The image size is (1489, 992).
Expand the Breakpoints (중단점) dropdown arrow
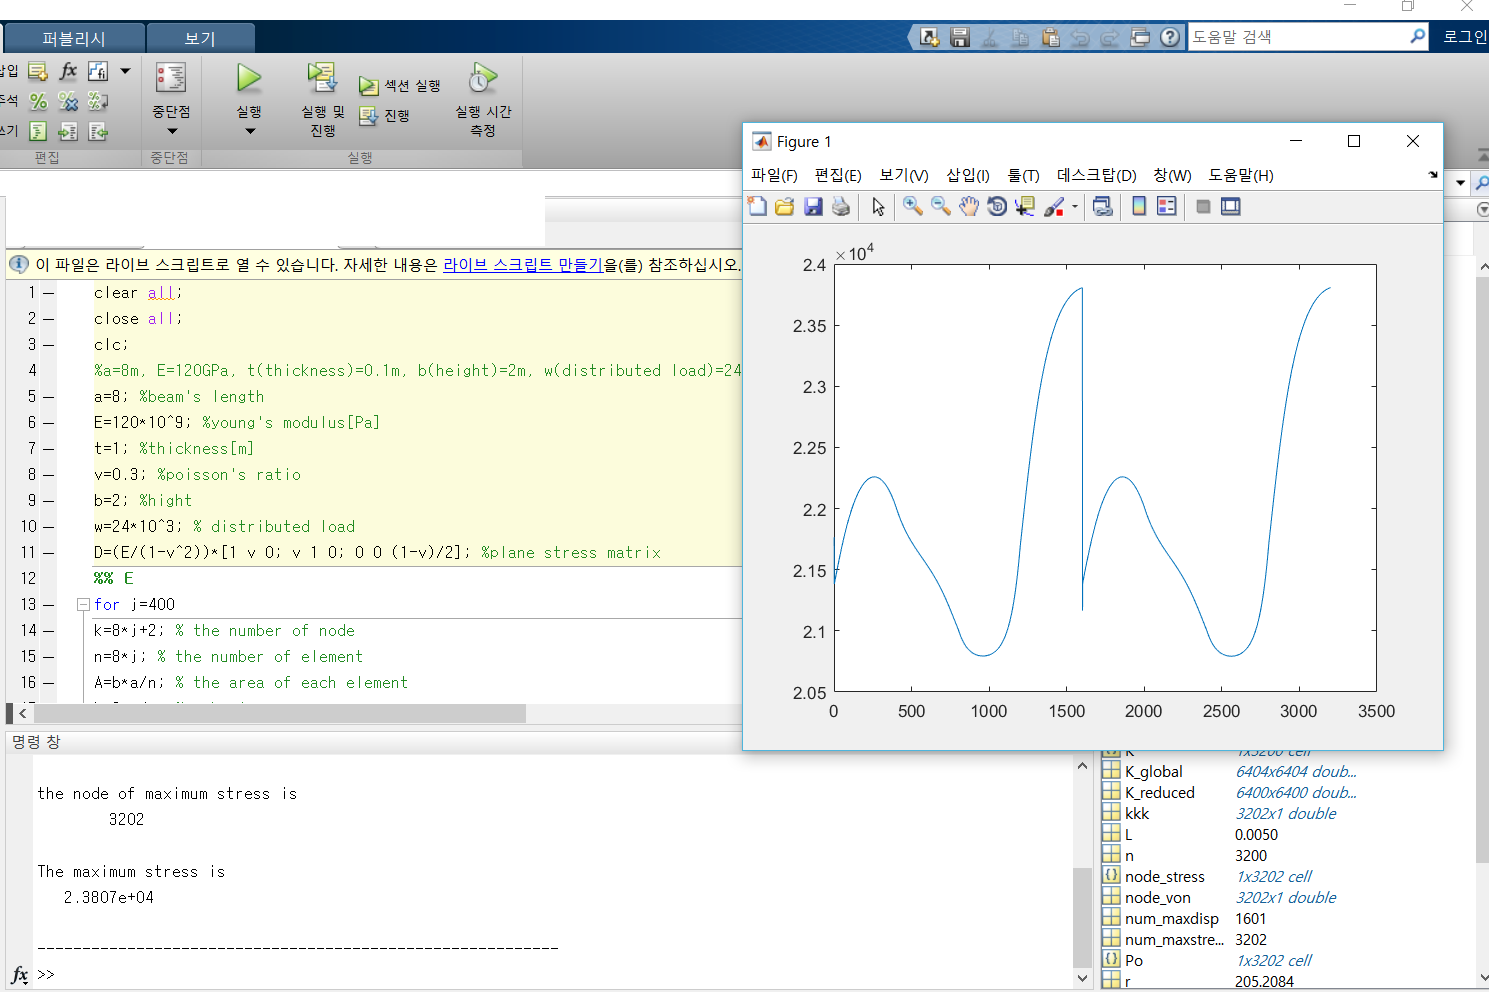172,131
